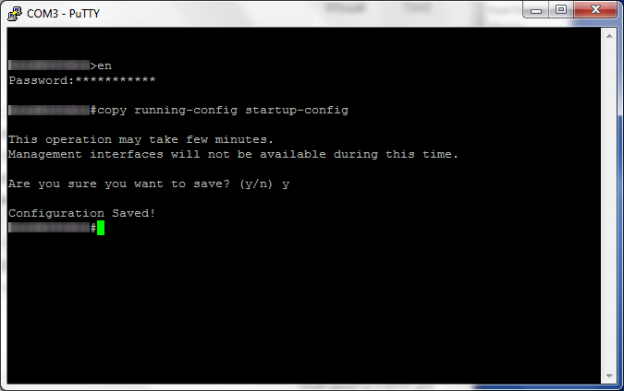Click the copy running-config startup-config command
The height and width of the screenshot is (391, 624).
click(x=223, y=110)
